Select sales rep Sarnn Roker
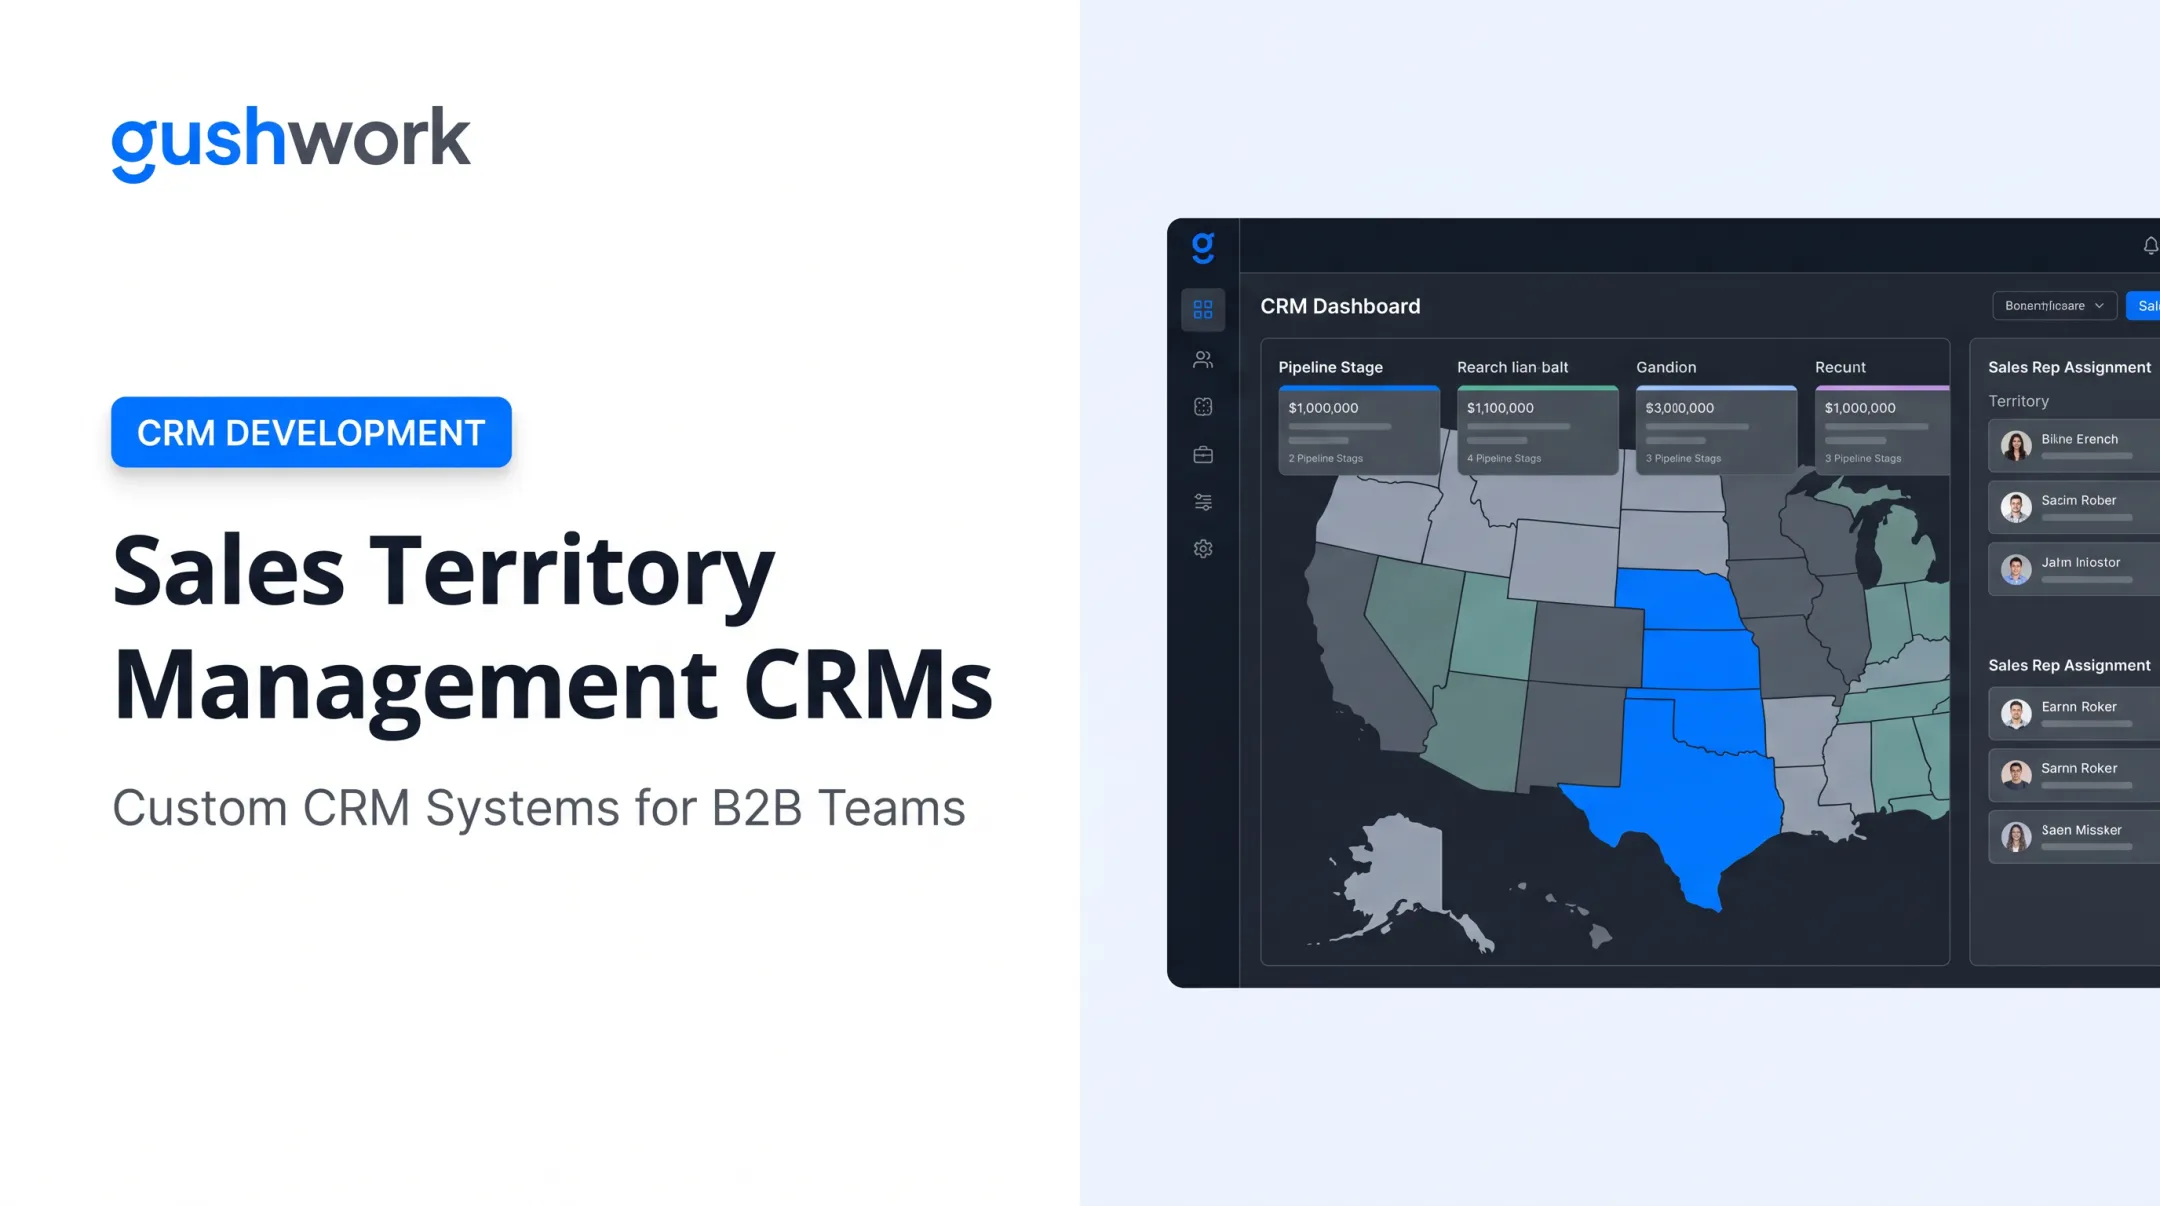Viewport: 2160px width, 1206px height. [x=2074, y=775]
